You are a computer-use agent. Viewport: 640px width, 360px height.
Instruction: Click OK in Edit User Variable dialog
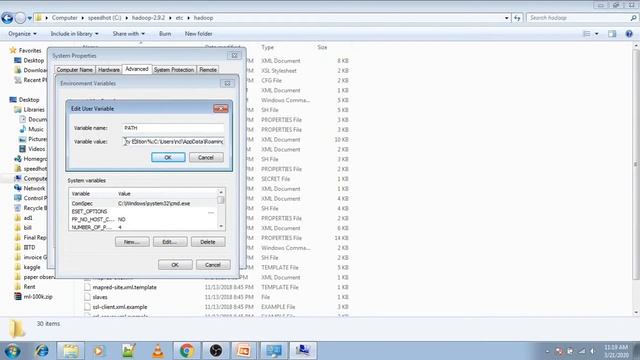pos(168,158)
